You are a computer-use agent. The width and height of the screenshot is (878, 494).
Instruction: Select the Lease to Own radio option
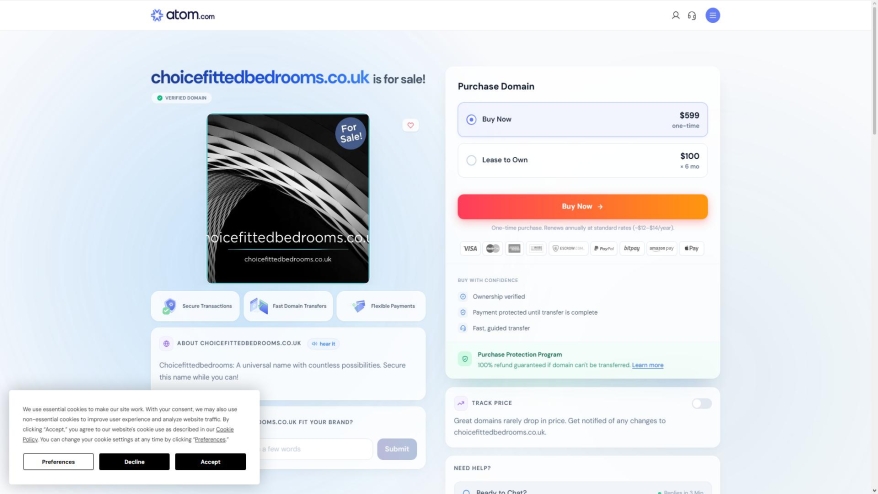click(471, 160)
